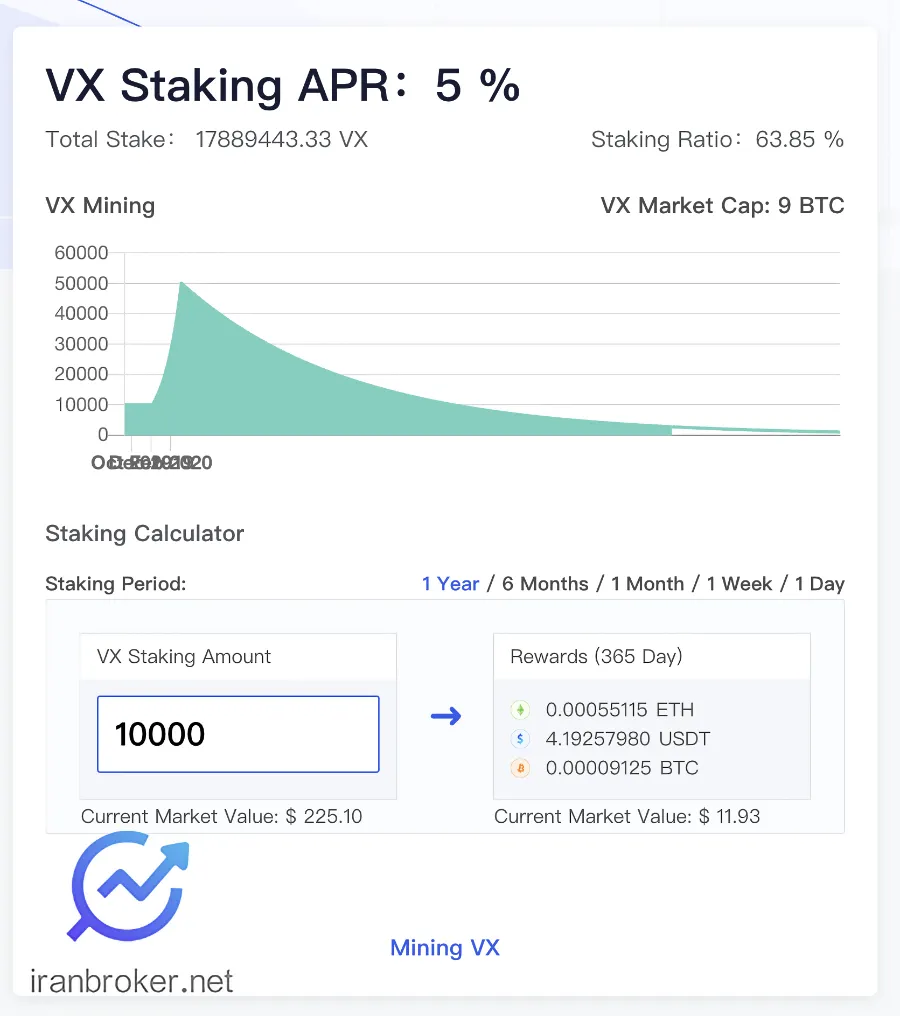Click the iranbroker.net watermark text
The height and width of the screenshot is (1016, 900).
133,981
